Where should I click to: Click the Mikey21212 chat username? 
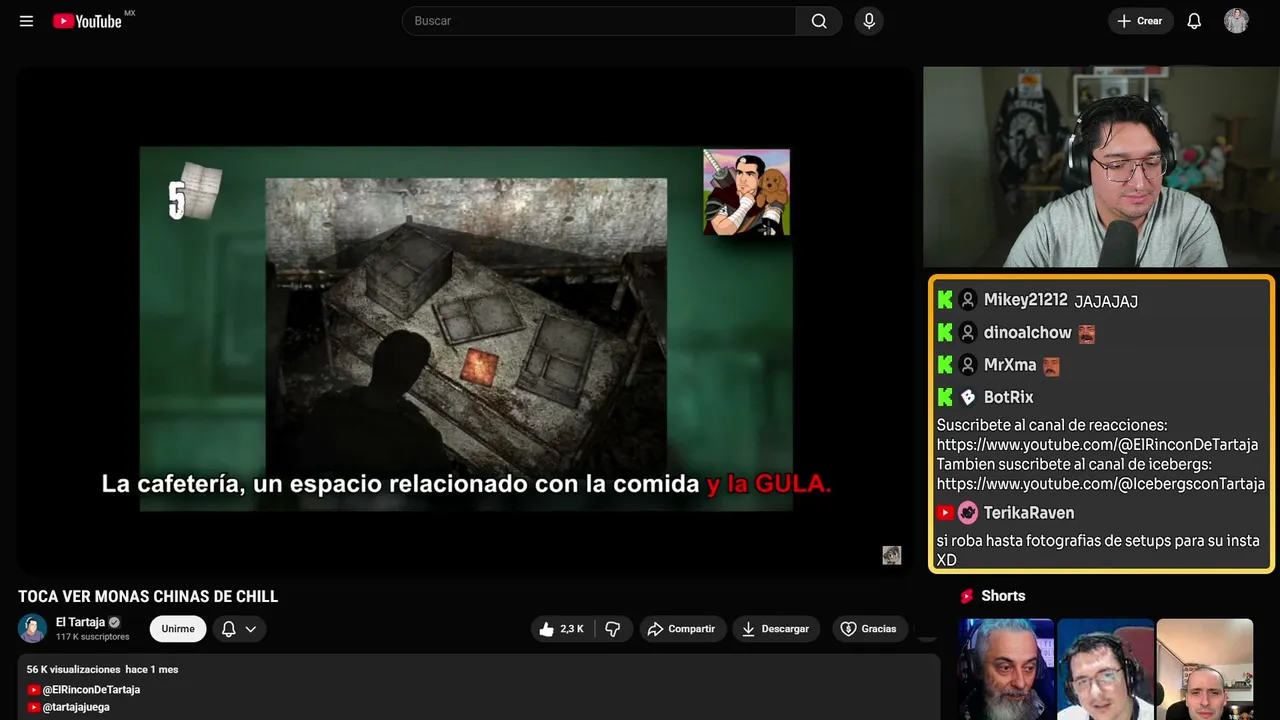[x=1026, y=300]
